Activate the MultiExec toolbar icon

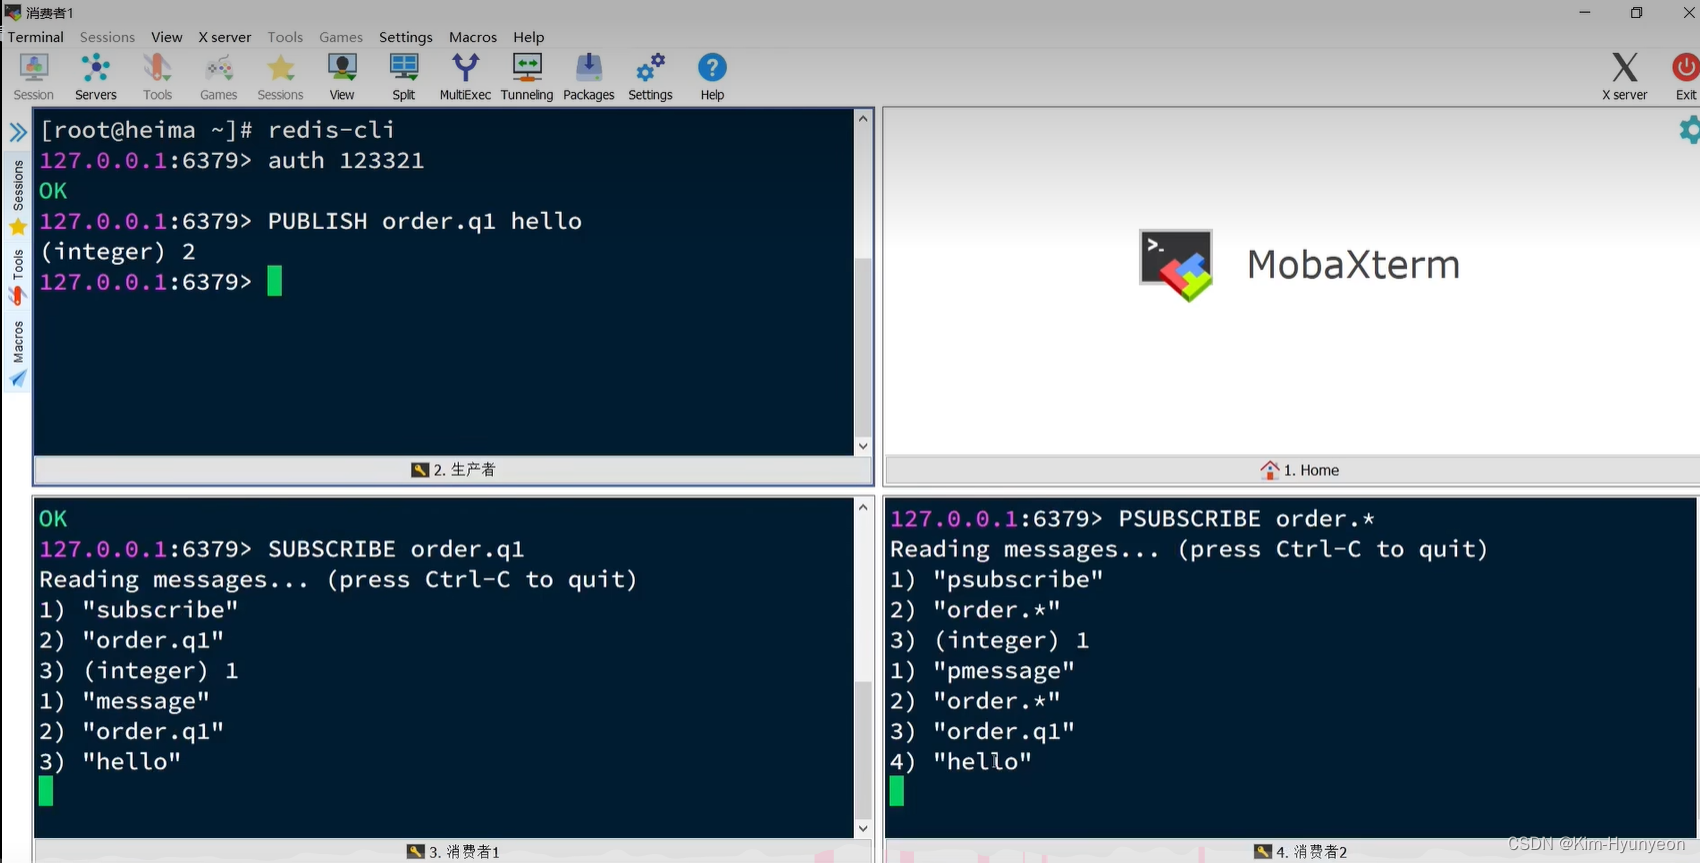pos(465,77)
